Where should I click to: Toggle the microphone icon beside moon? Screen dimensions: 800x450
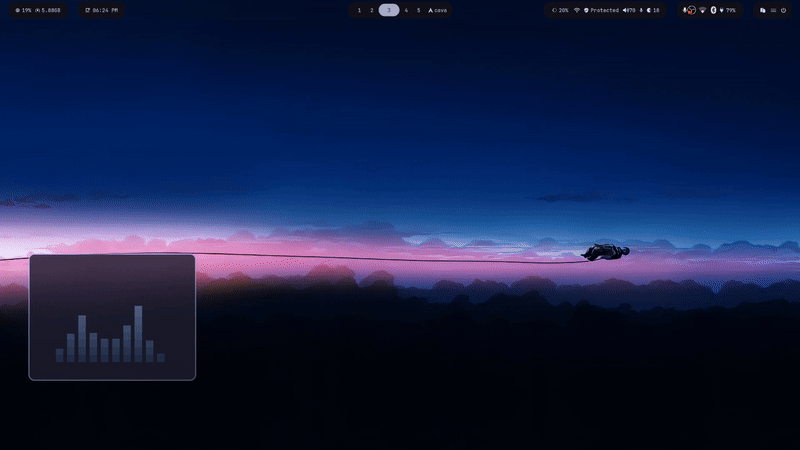coord(641,10)
